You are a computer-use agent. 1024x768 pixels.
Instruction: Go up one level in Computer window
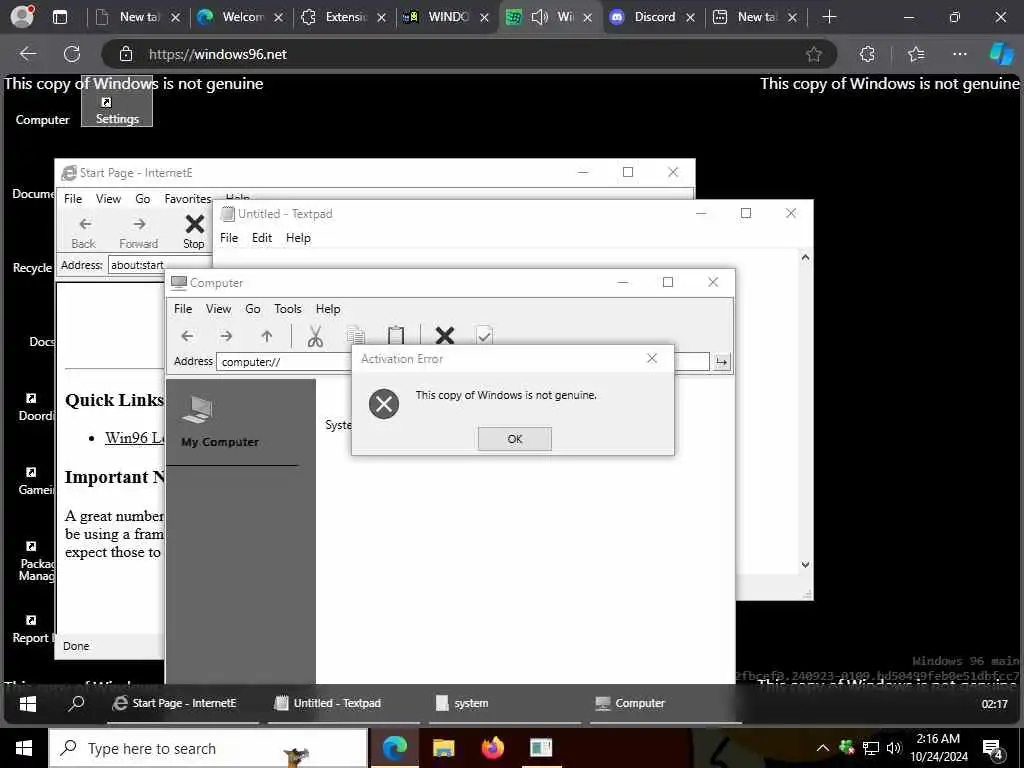(x=266, y=336)
